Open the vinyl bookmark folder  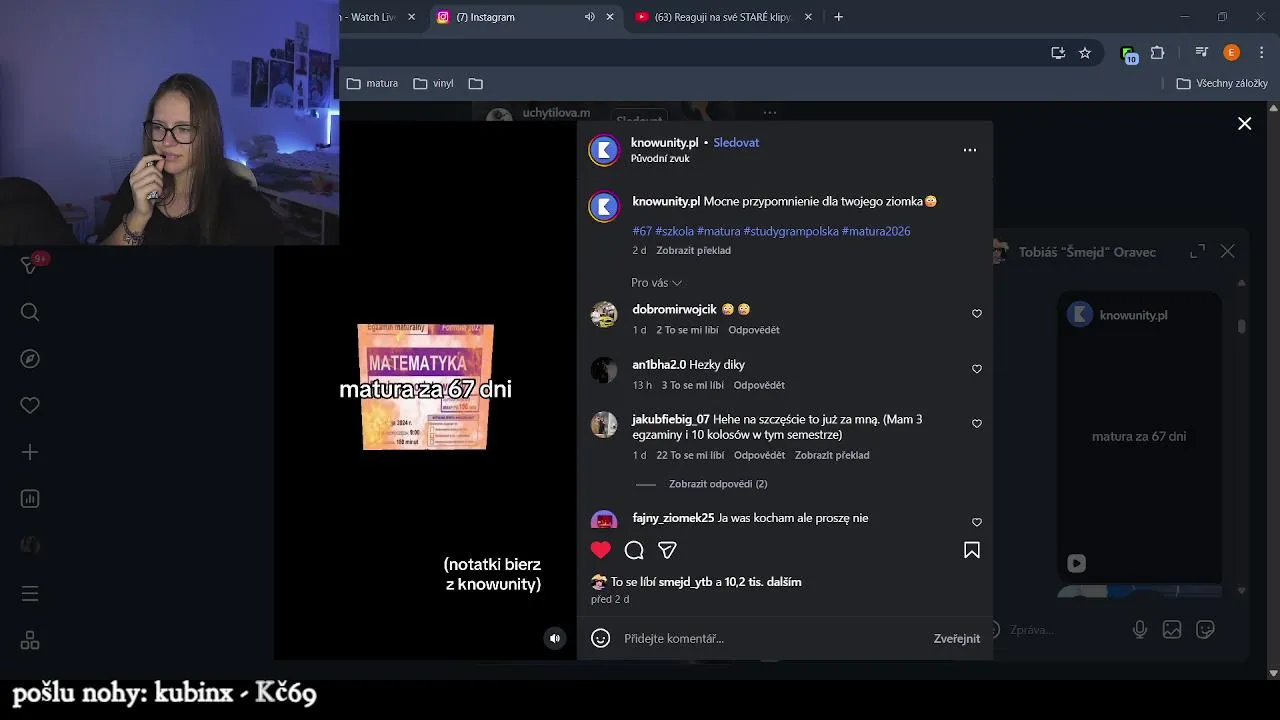coord(433,84)
